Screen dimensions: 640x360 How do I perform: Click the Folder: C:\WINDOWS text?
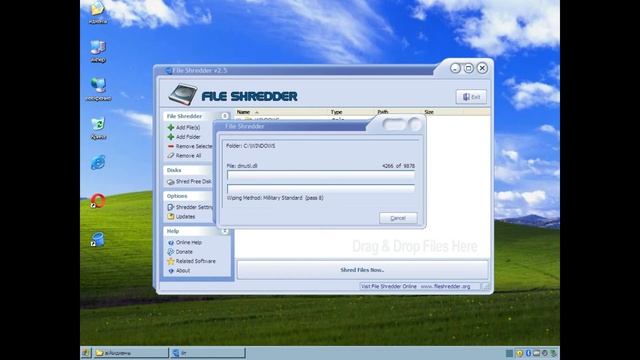pos(251,146)
